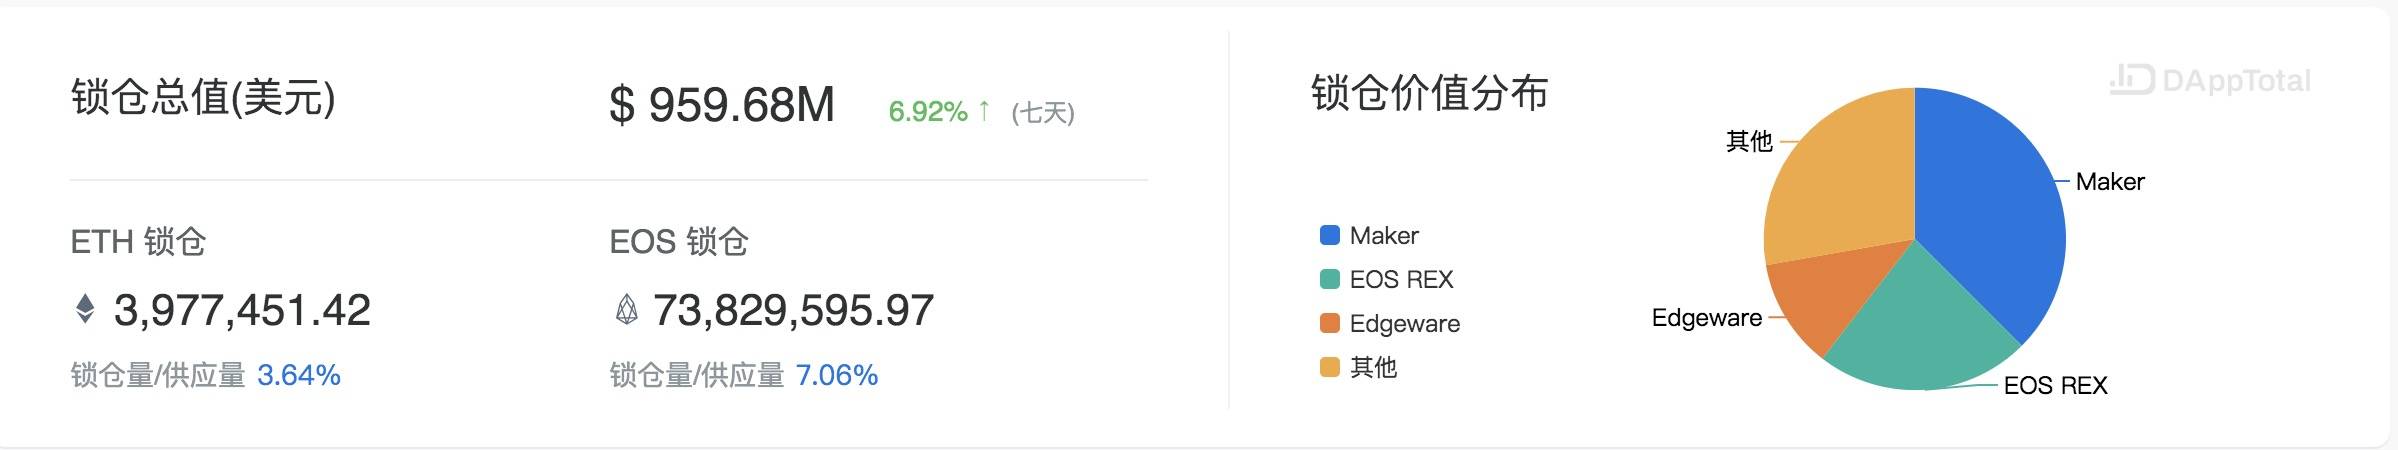Click the Ethereum diamond icon
Viewport: 2398px width, 450px height.
(85, 309)
